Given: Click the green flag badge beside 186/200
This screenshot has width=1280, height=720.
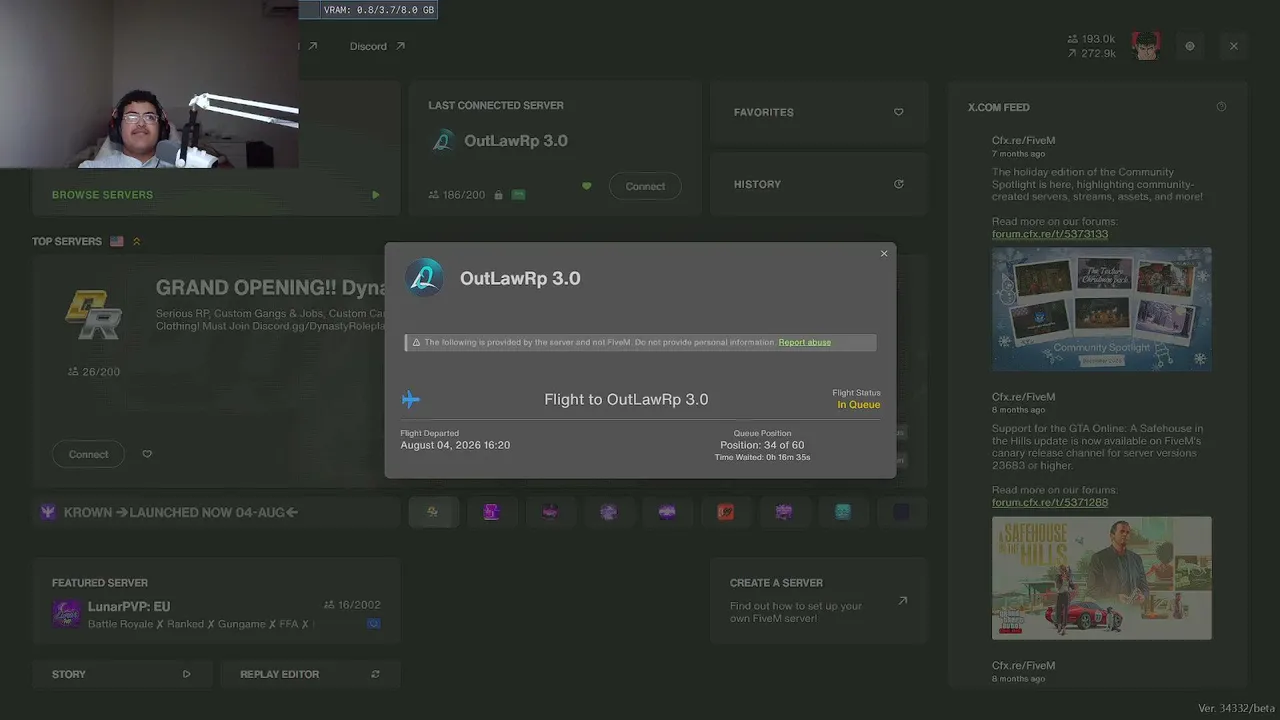Looking at the screenshot, I should point(518,195).
